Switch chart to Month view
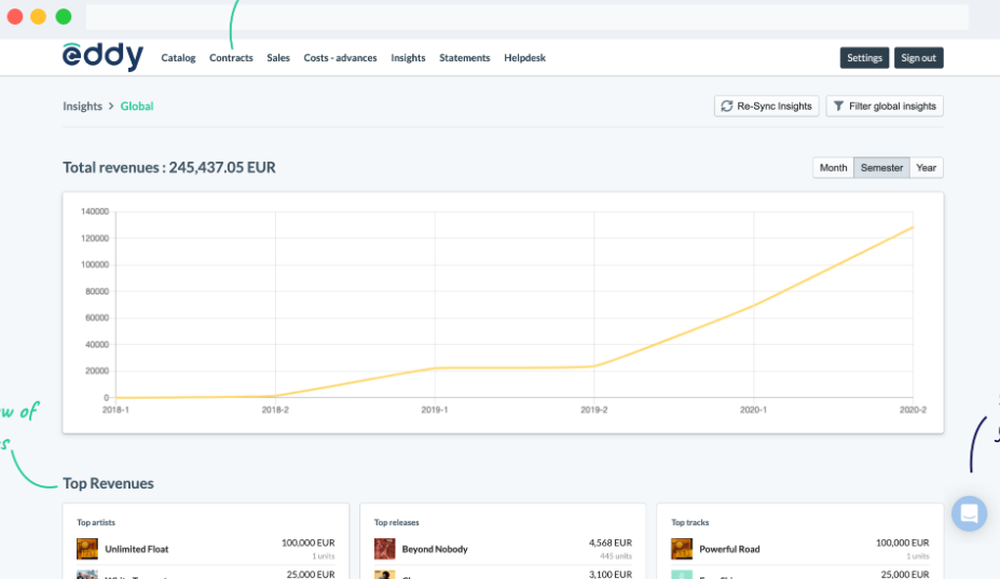Screen dimensions: 1000x579 (833, 168)
